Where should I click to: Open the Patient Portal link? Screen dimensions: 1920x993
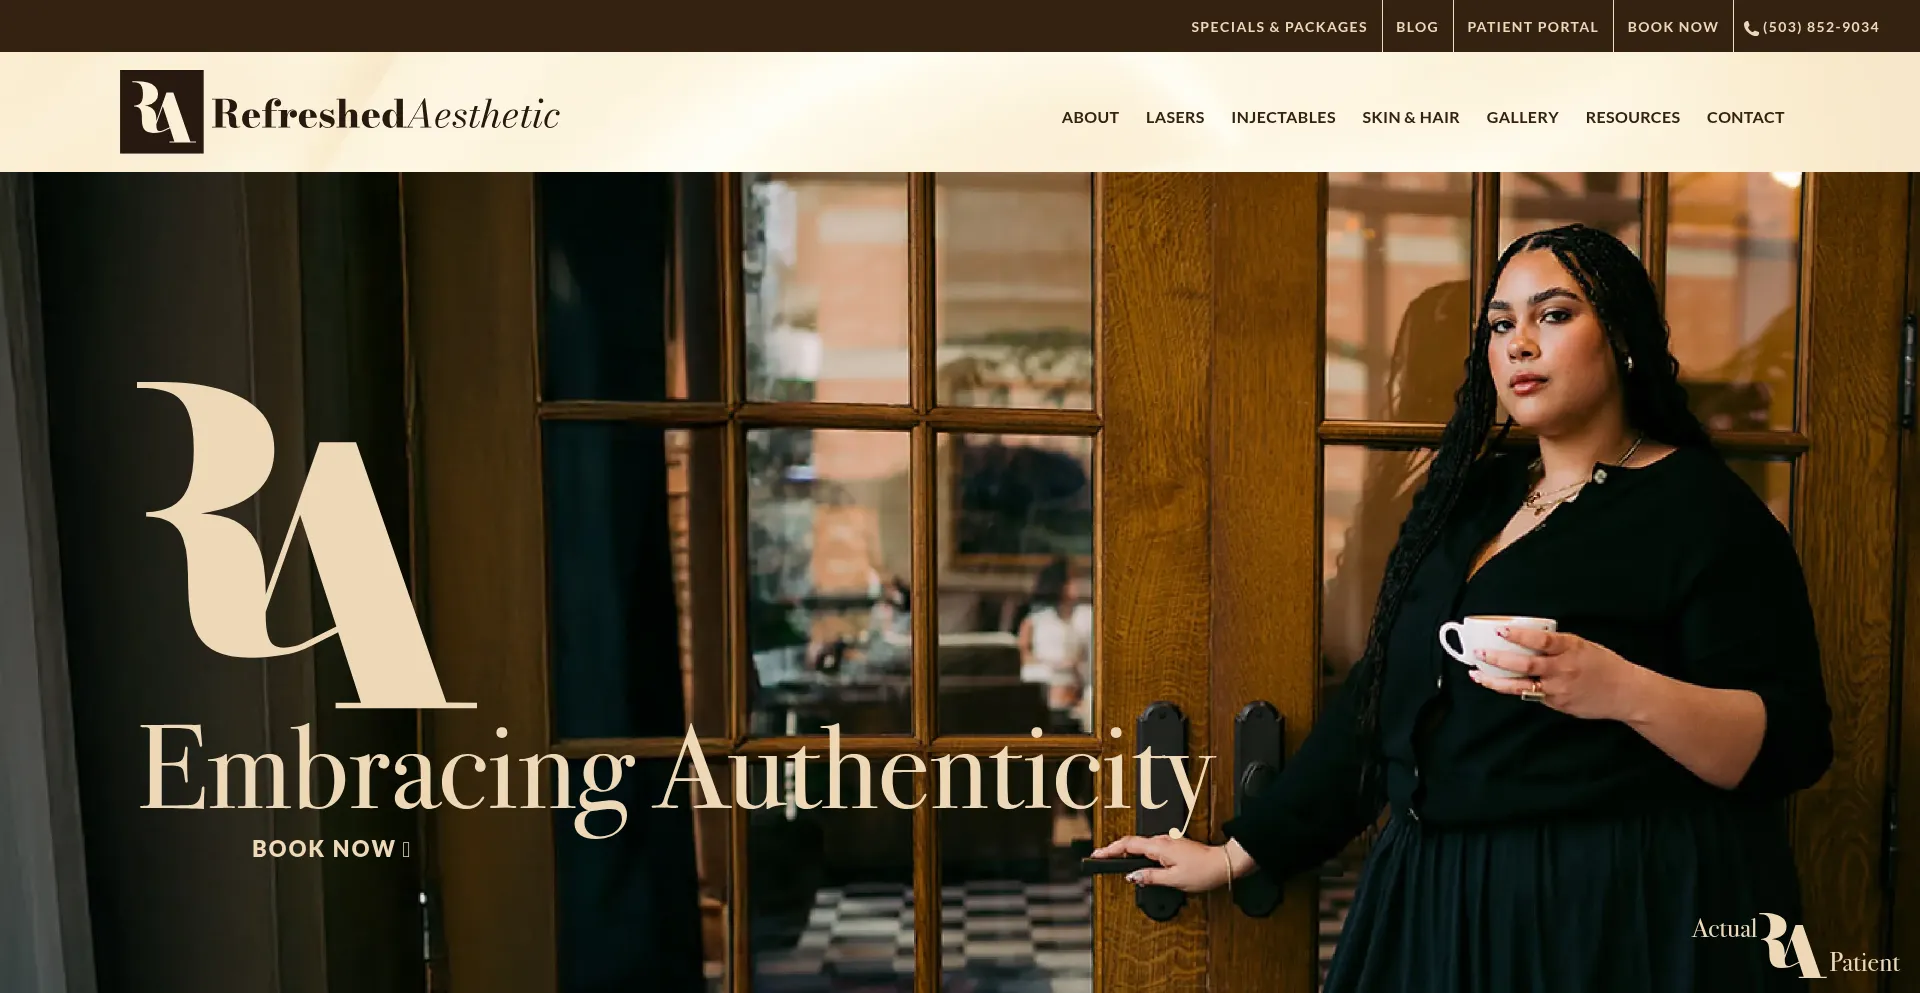point(1533,27)
